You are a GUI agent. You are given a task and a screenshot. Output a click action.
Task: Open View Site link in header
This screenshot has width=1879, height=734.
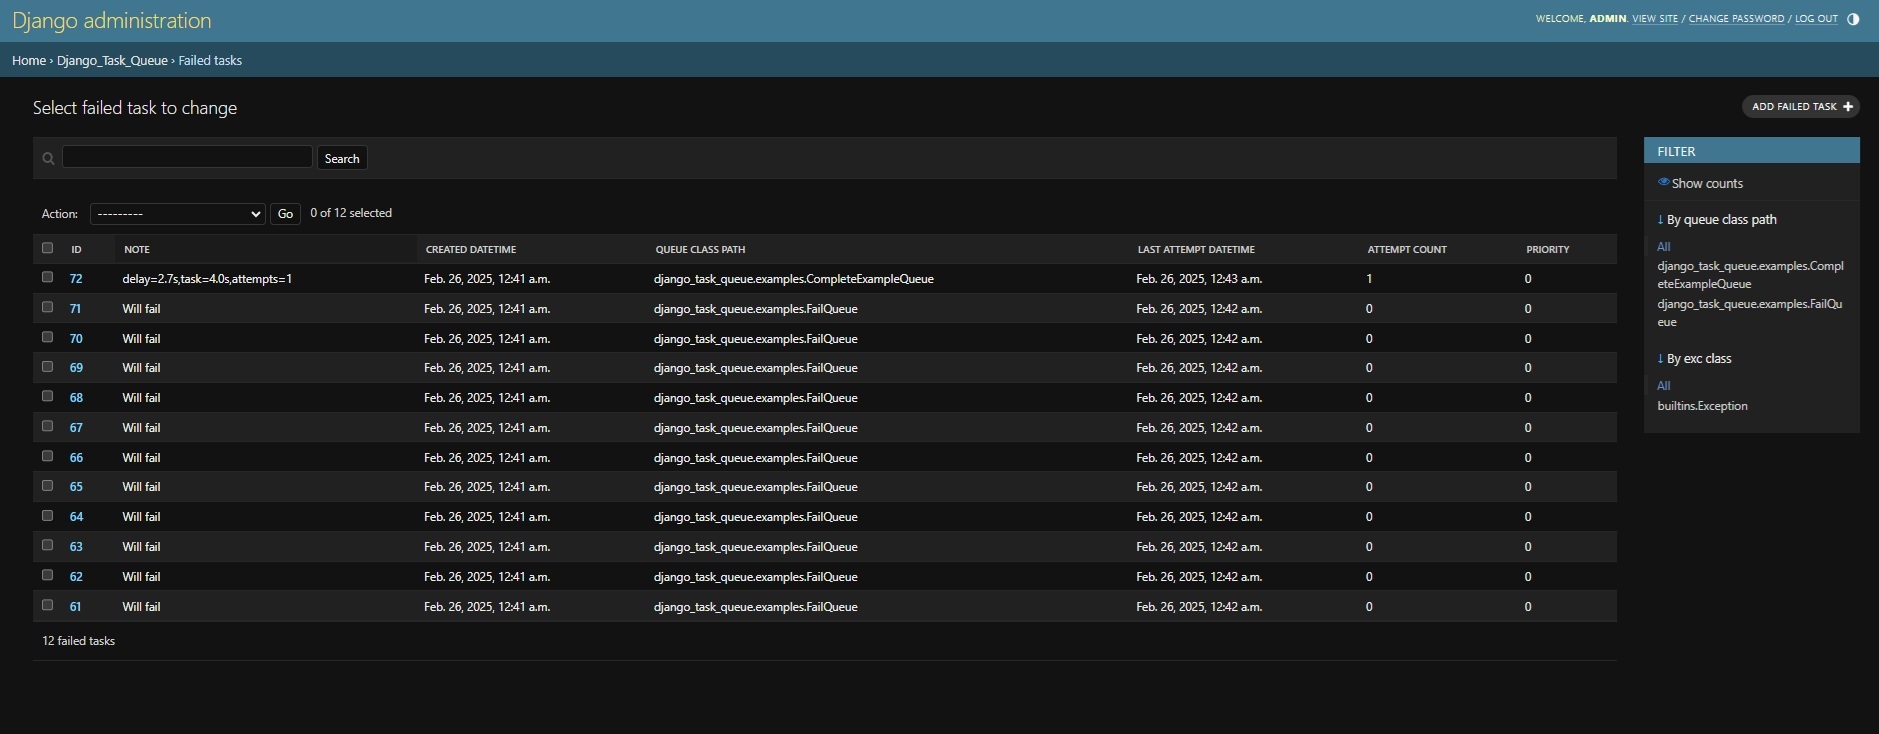click(1655, 19)
